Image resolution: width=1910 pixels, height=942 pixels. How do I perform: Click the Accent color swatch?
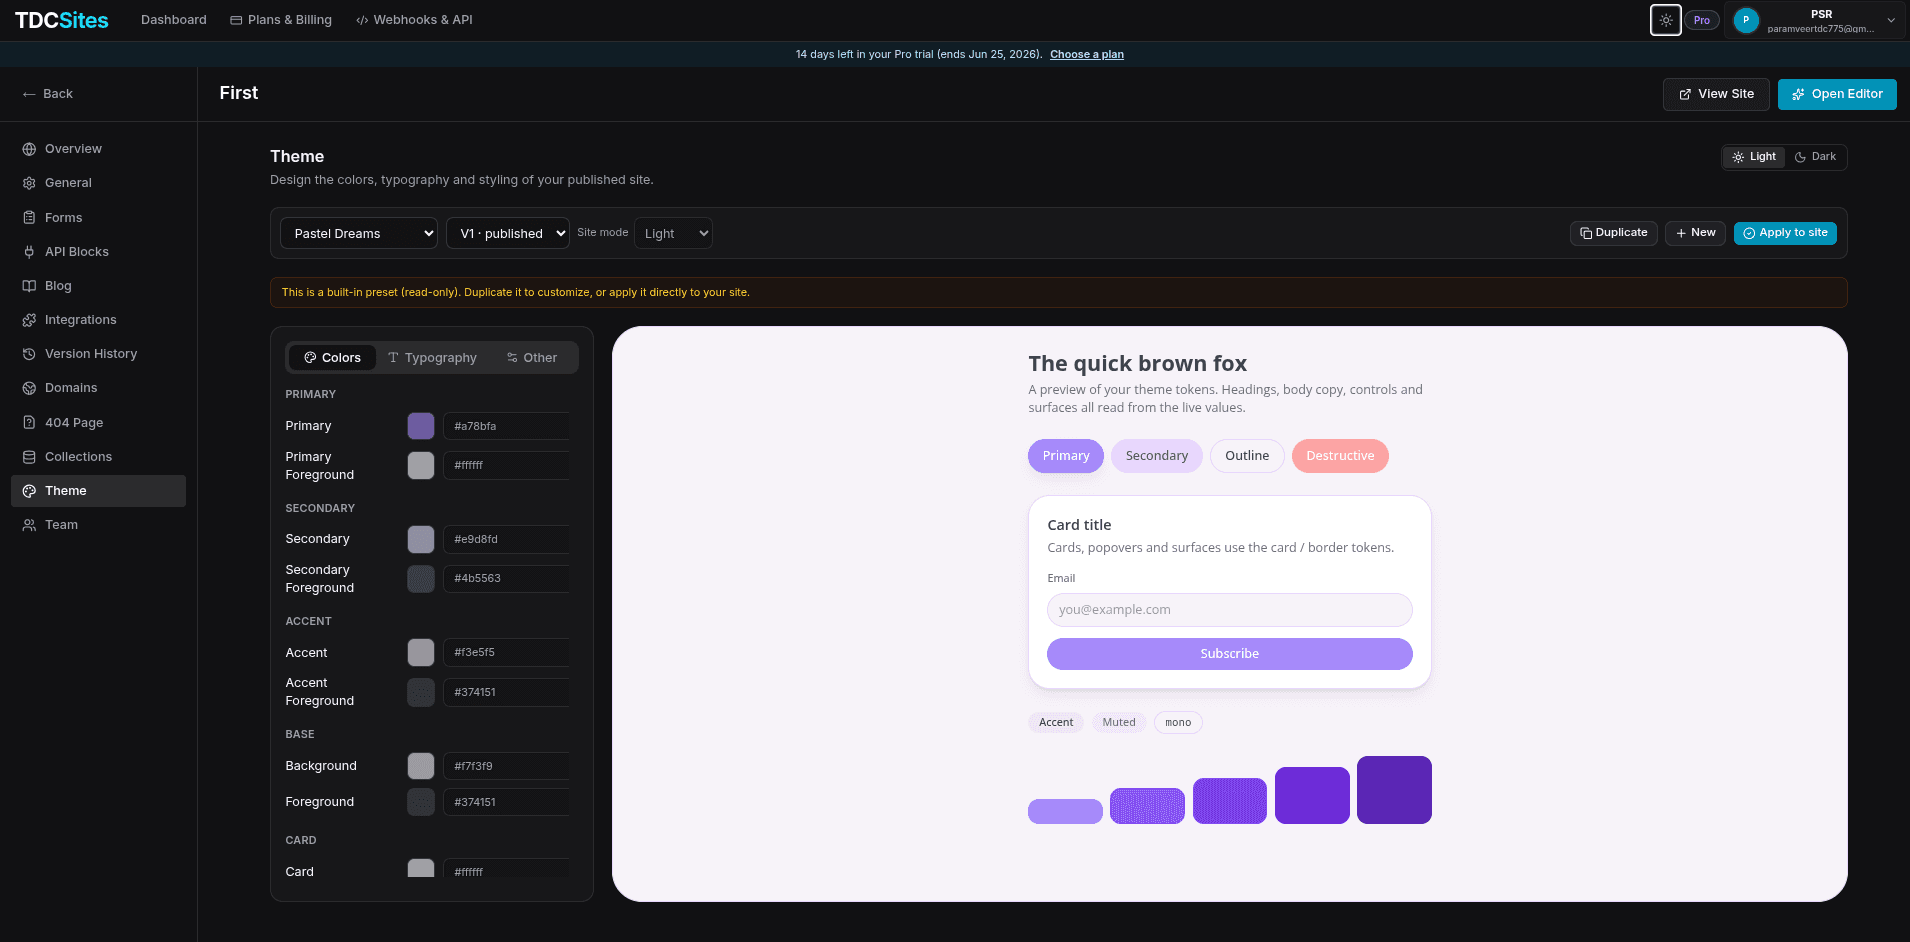click(421, 653)
